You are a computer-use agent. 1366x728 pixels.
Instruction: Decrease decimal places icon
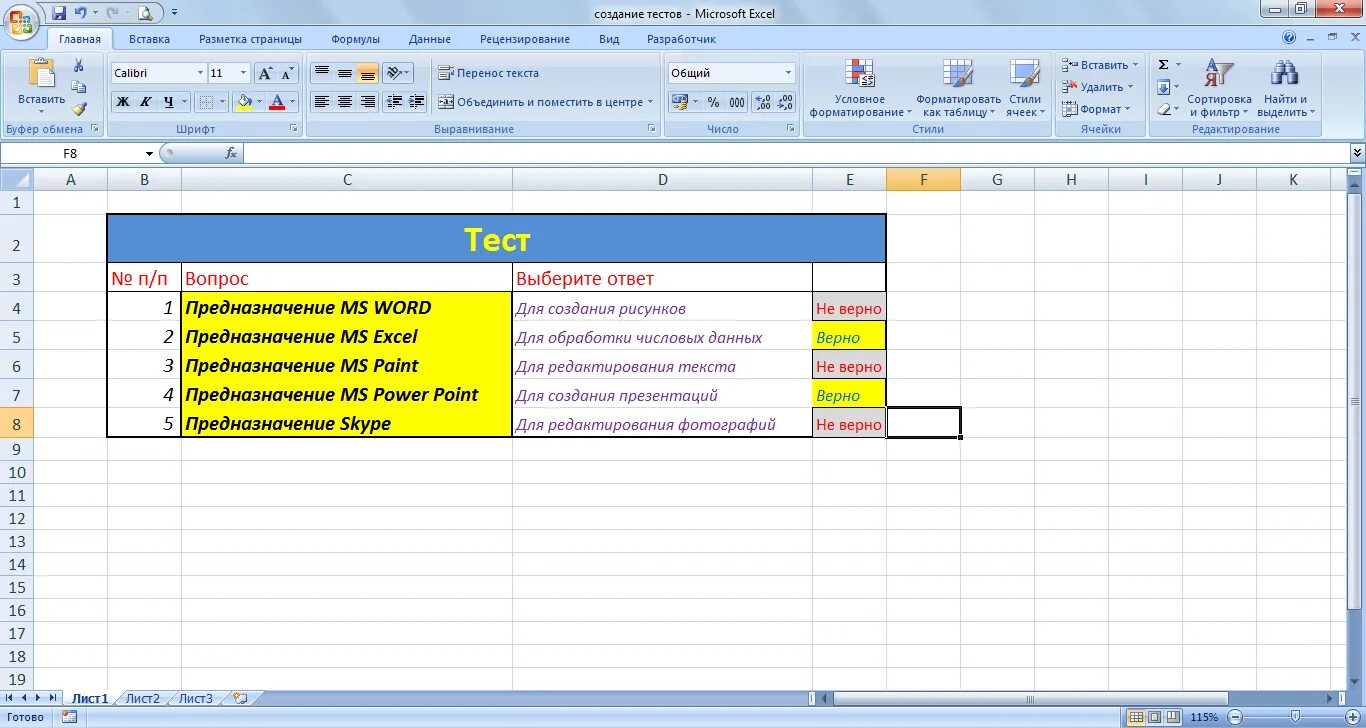(786, 102)
